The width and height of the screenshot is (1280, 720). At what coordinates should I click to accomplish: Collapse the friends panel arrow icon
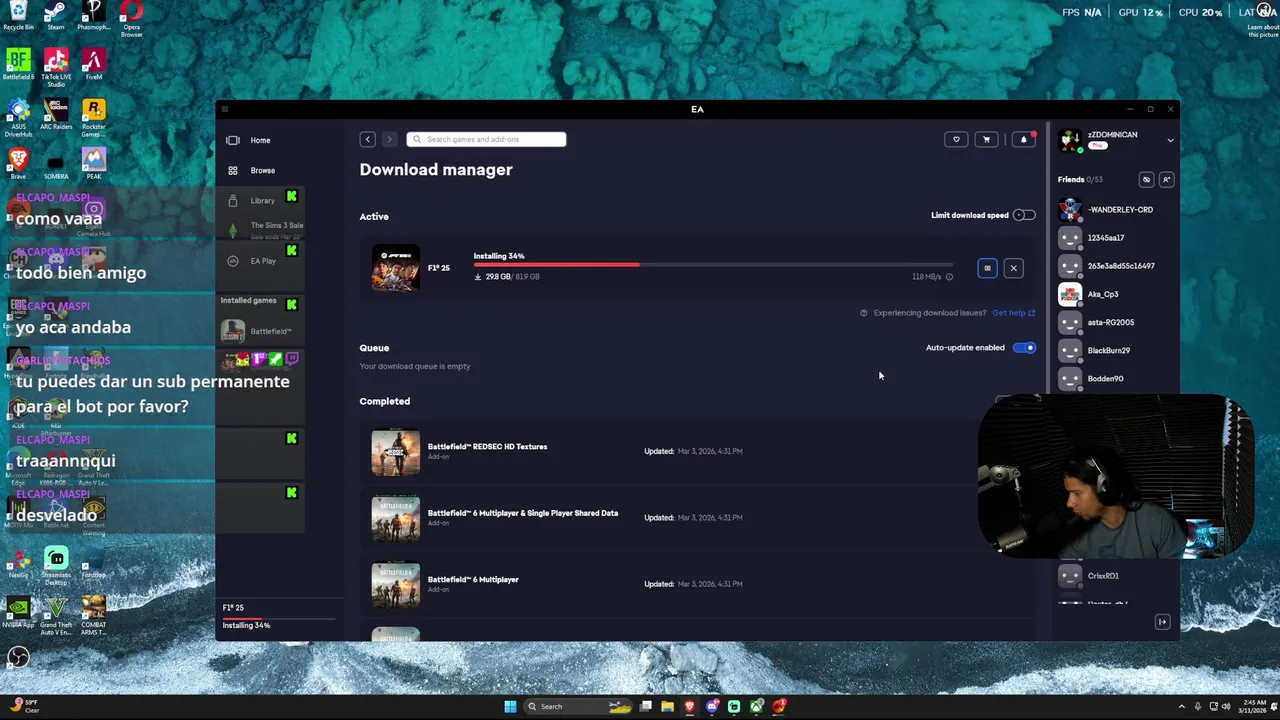coord(1162,622)
